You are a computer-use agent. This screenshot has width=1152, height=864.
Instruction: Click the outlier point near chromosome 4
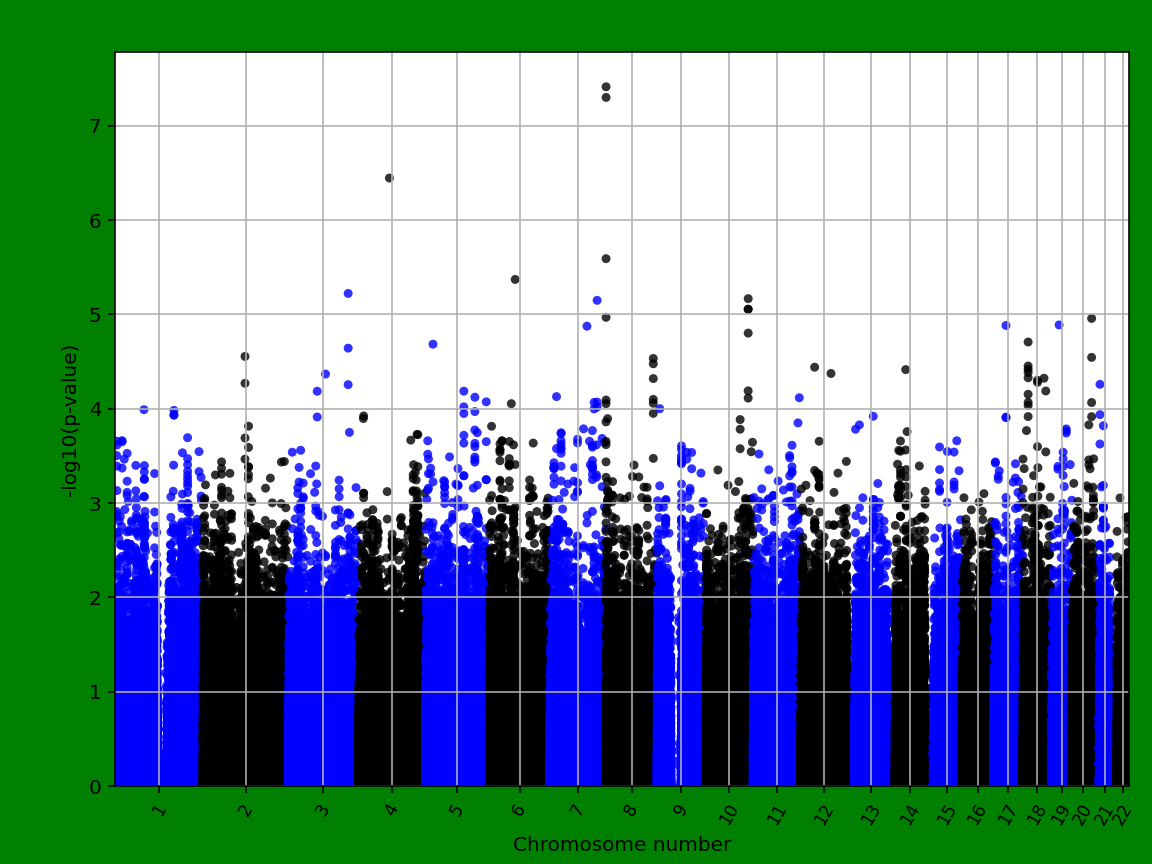390,179
